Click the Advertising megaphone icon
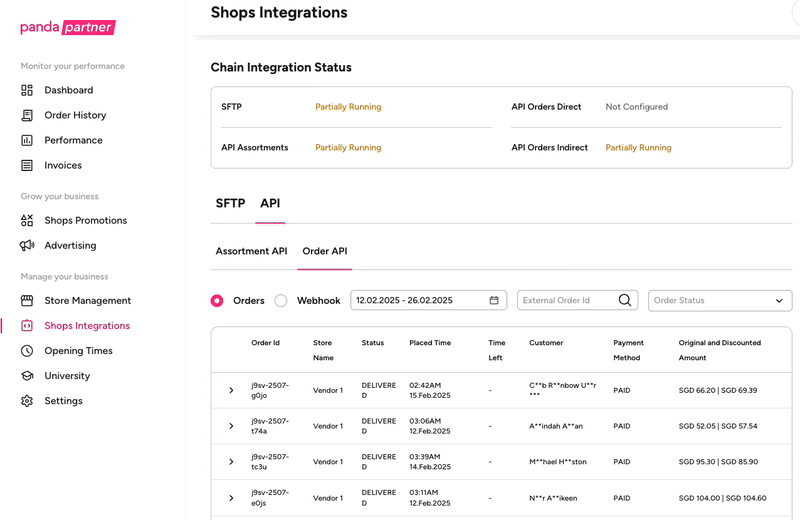The image size is (800, 520). pyautogui.click(x=27, y=245)
